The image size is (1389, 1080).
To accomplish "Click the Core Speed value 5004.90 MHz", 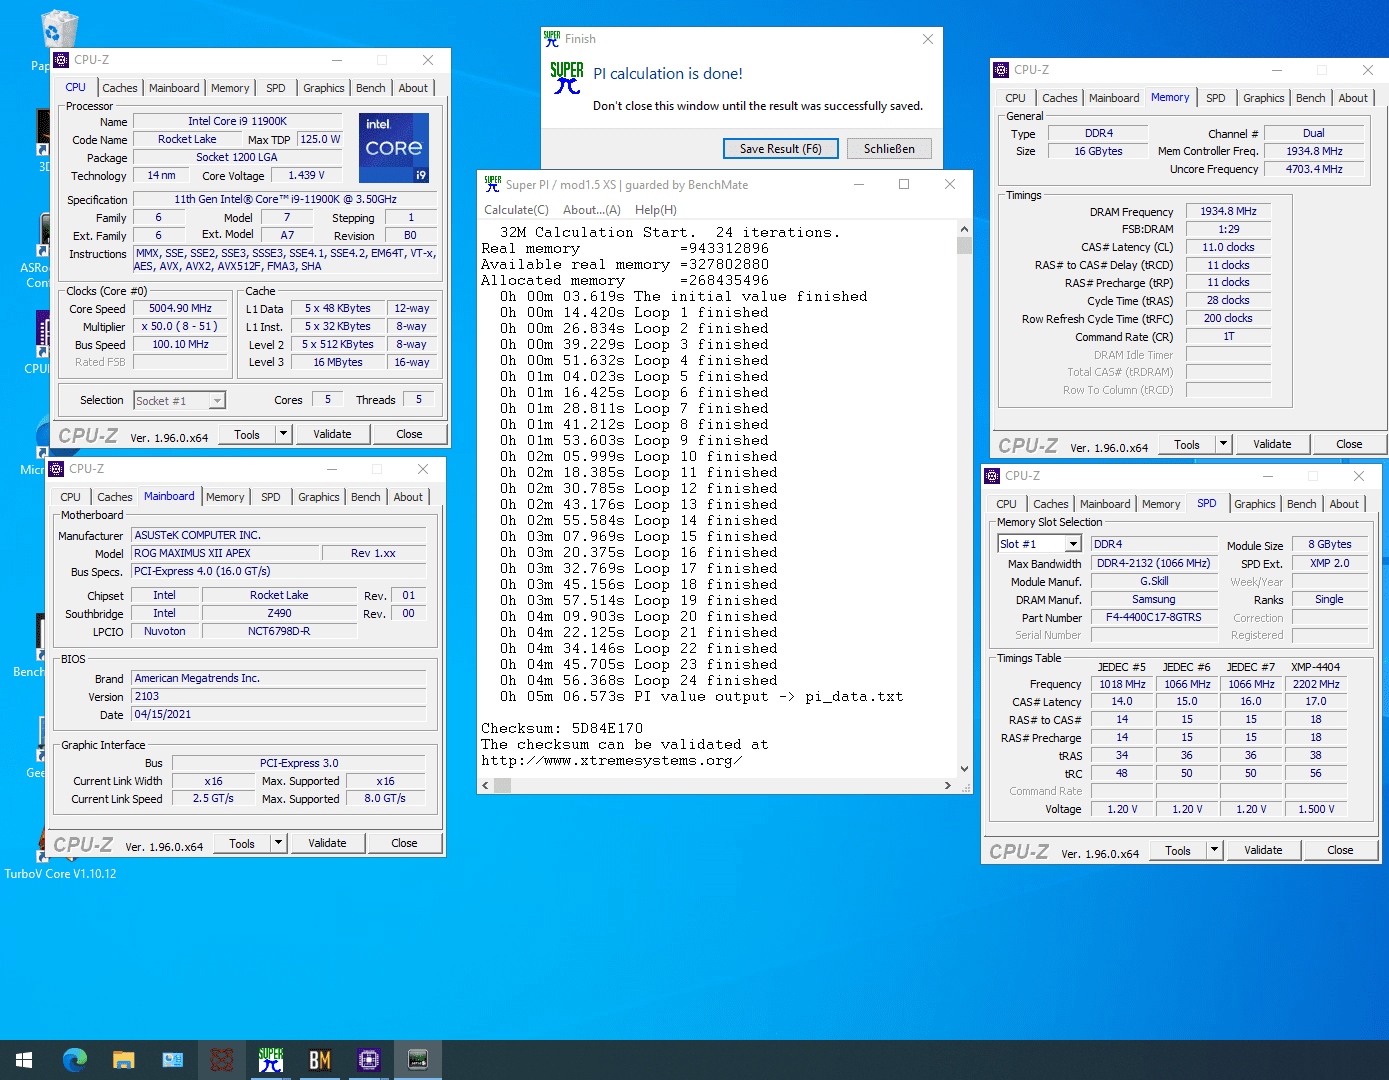I will 181,308.
